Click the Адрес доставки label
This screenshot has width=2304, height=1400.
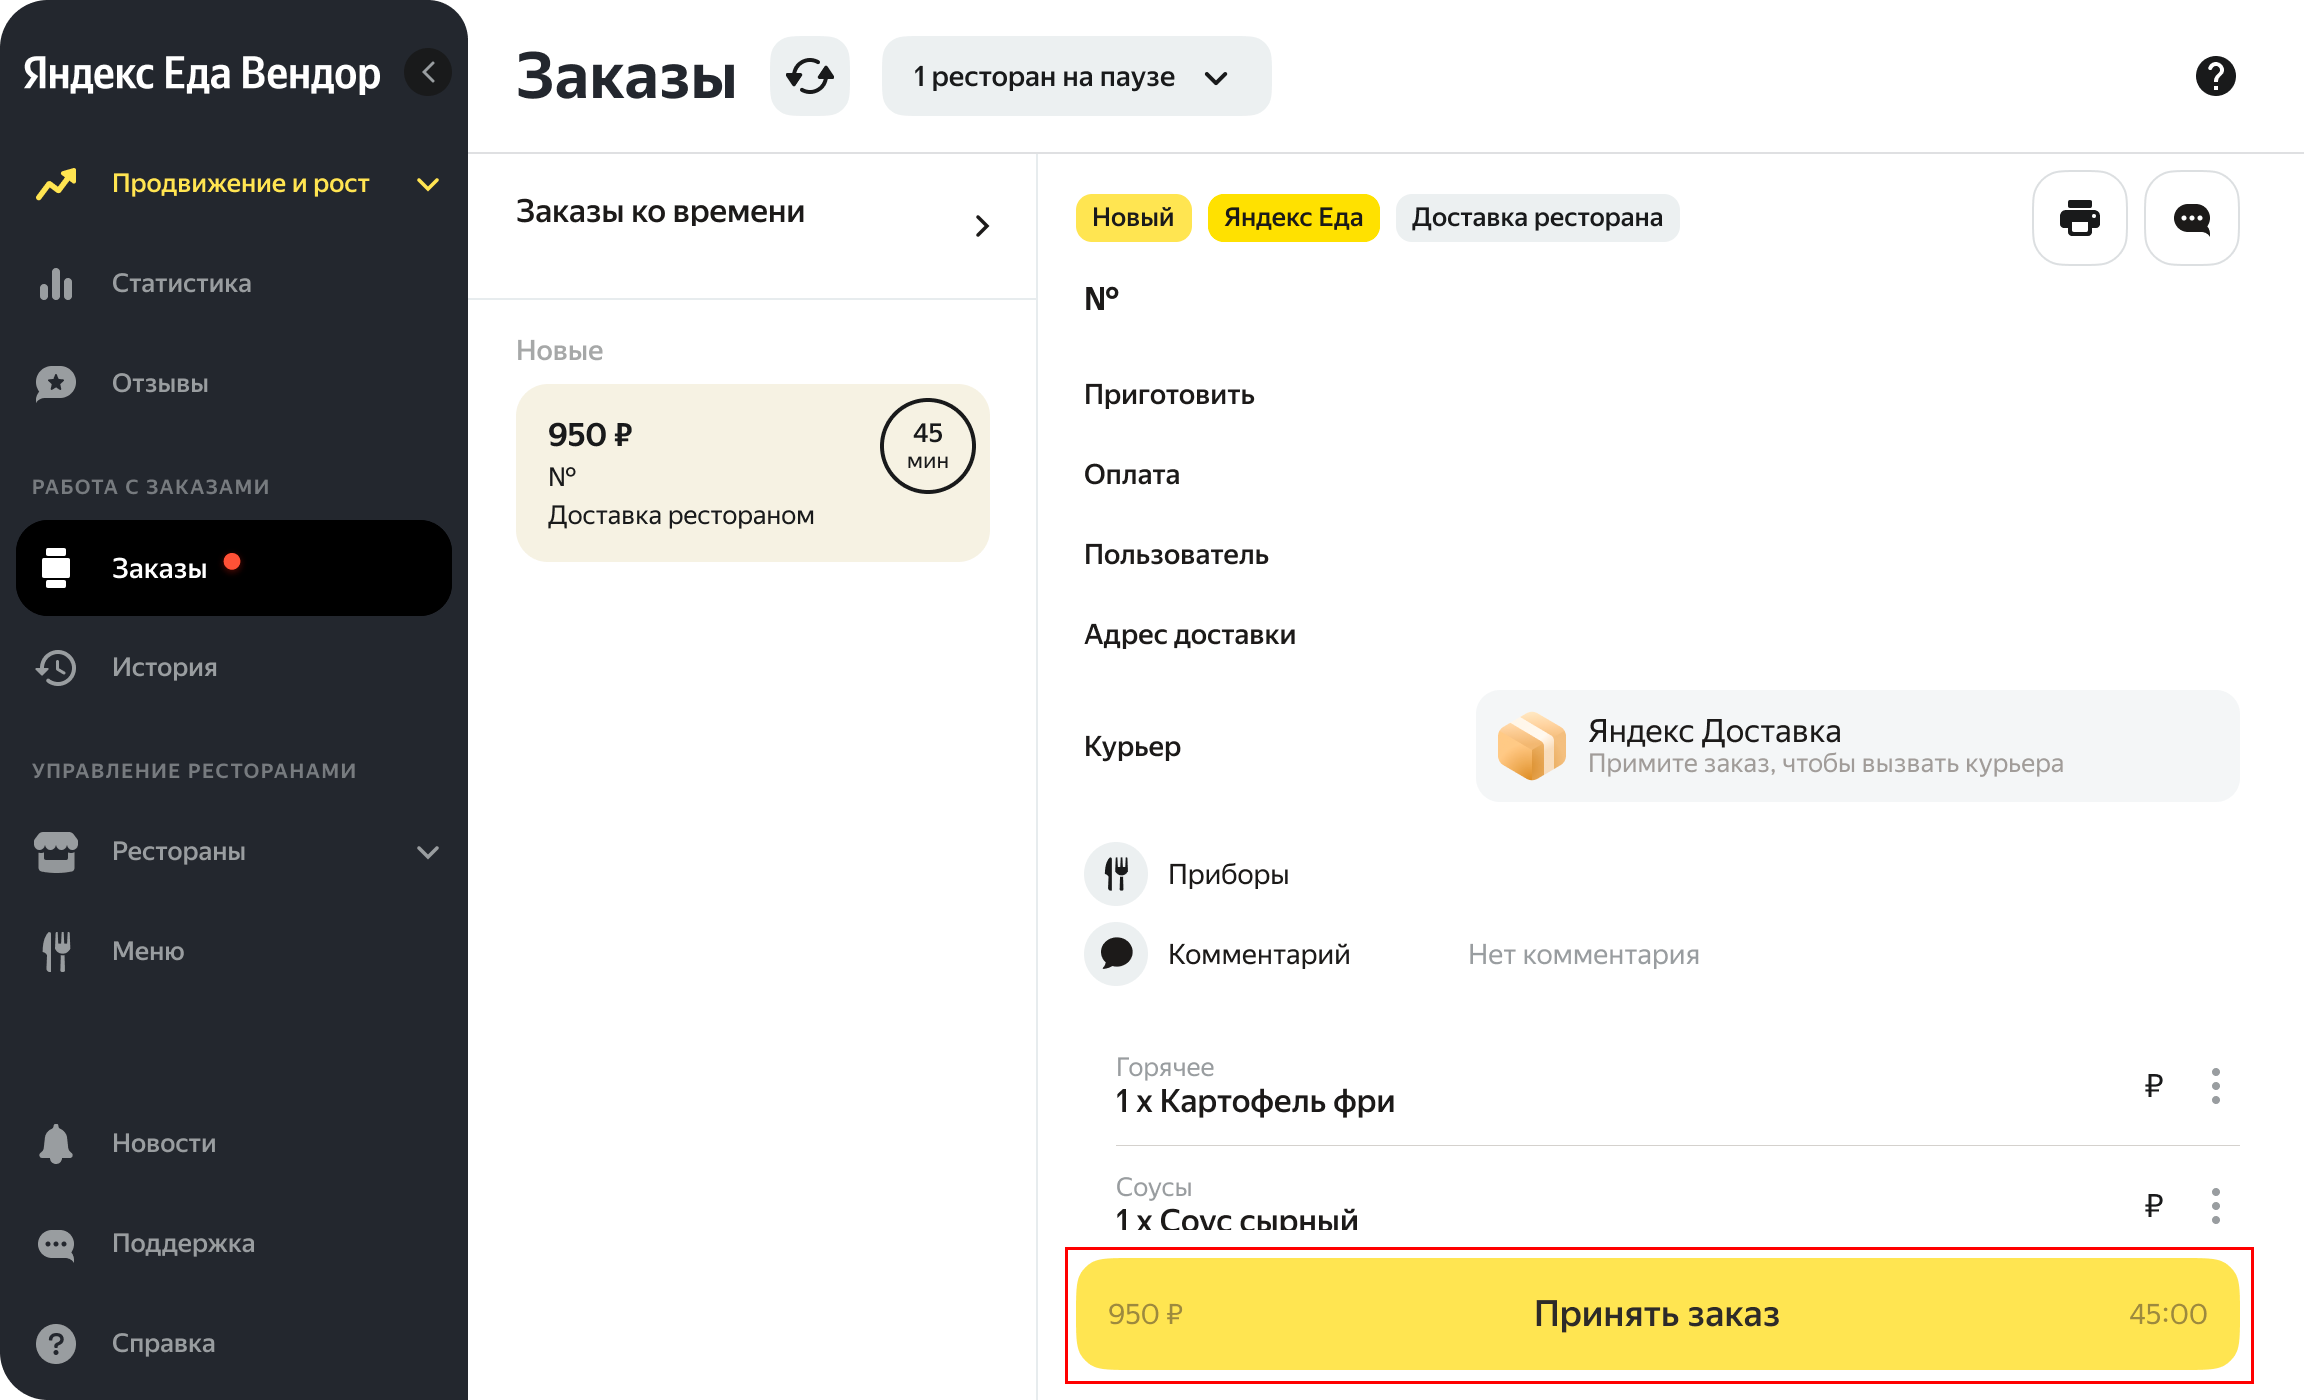point(1190,635)
